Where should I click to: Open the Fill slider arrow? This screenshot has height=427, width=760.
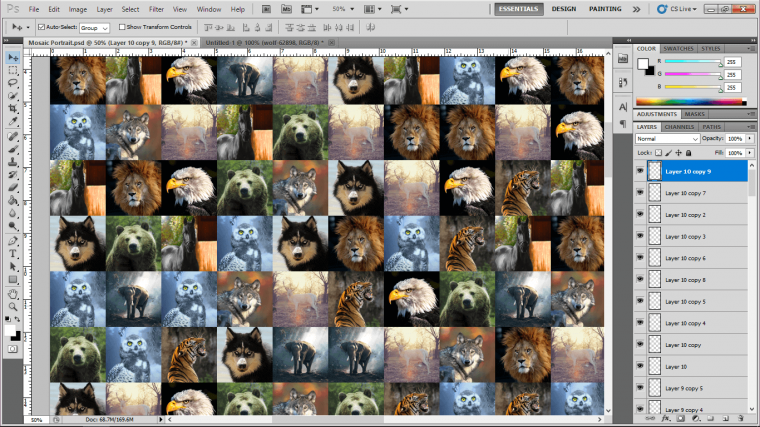(750, 153)
